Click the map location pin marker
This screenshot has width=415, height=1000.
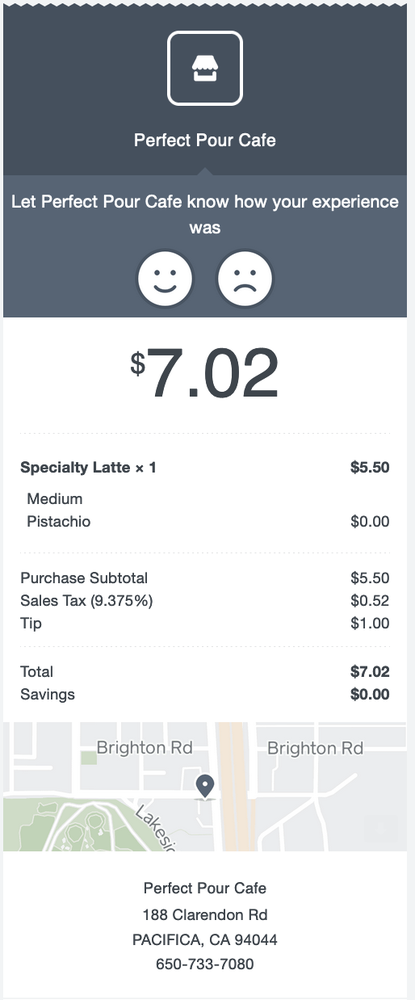pyautogui.click(x=205, y=786)
